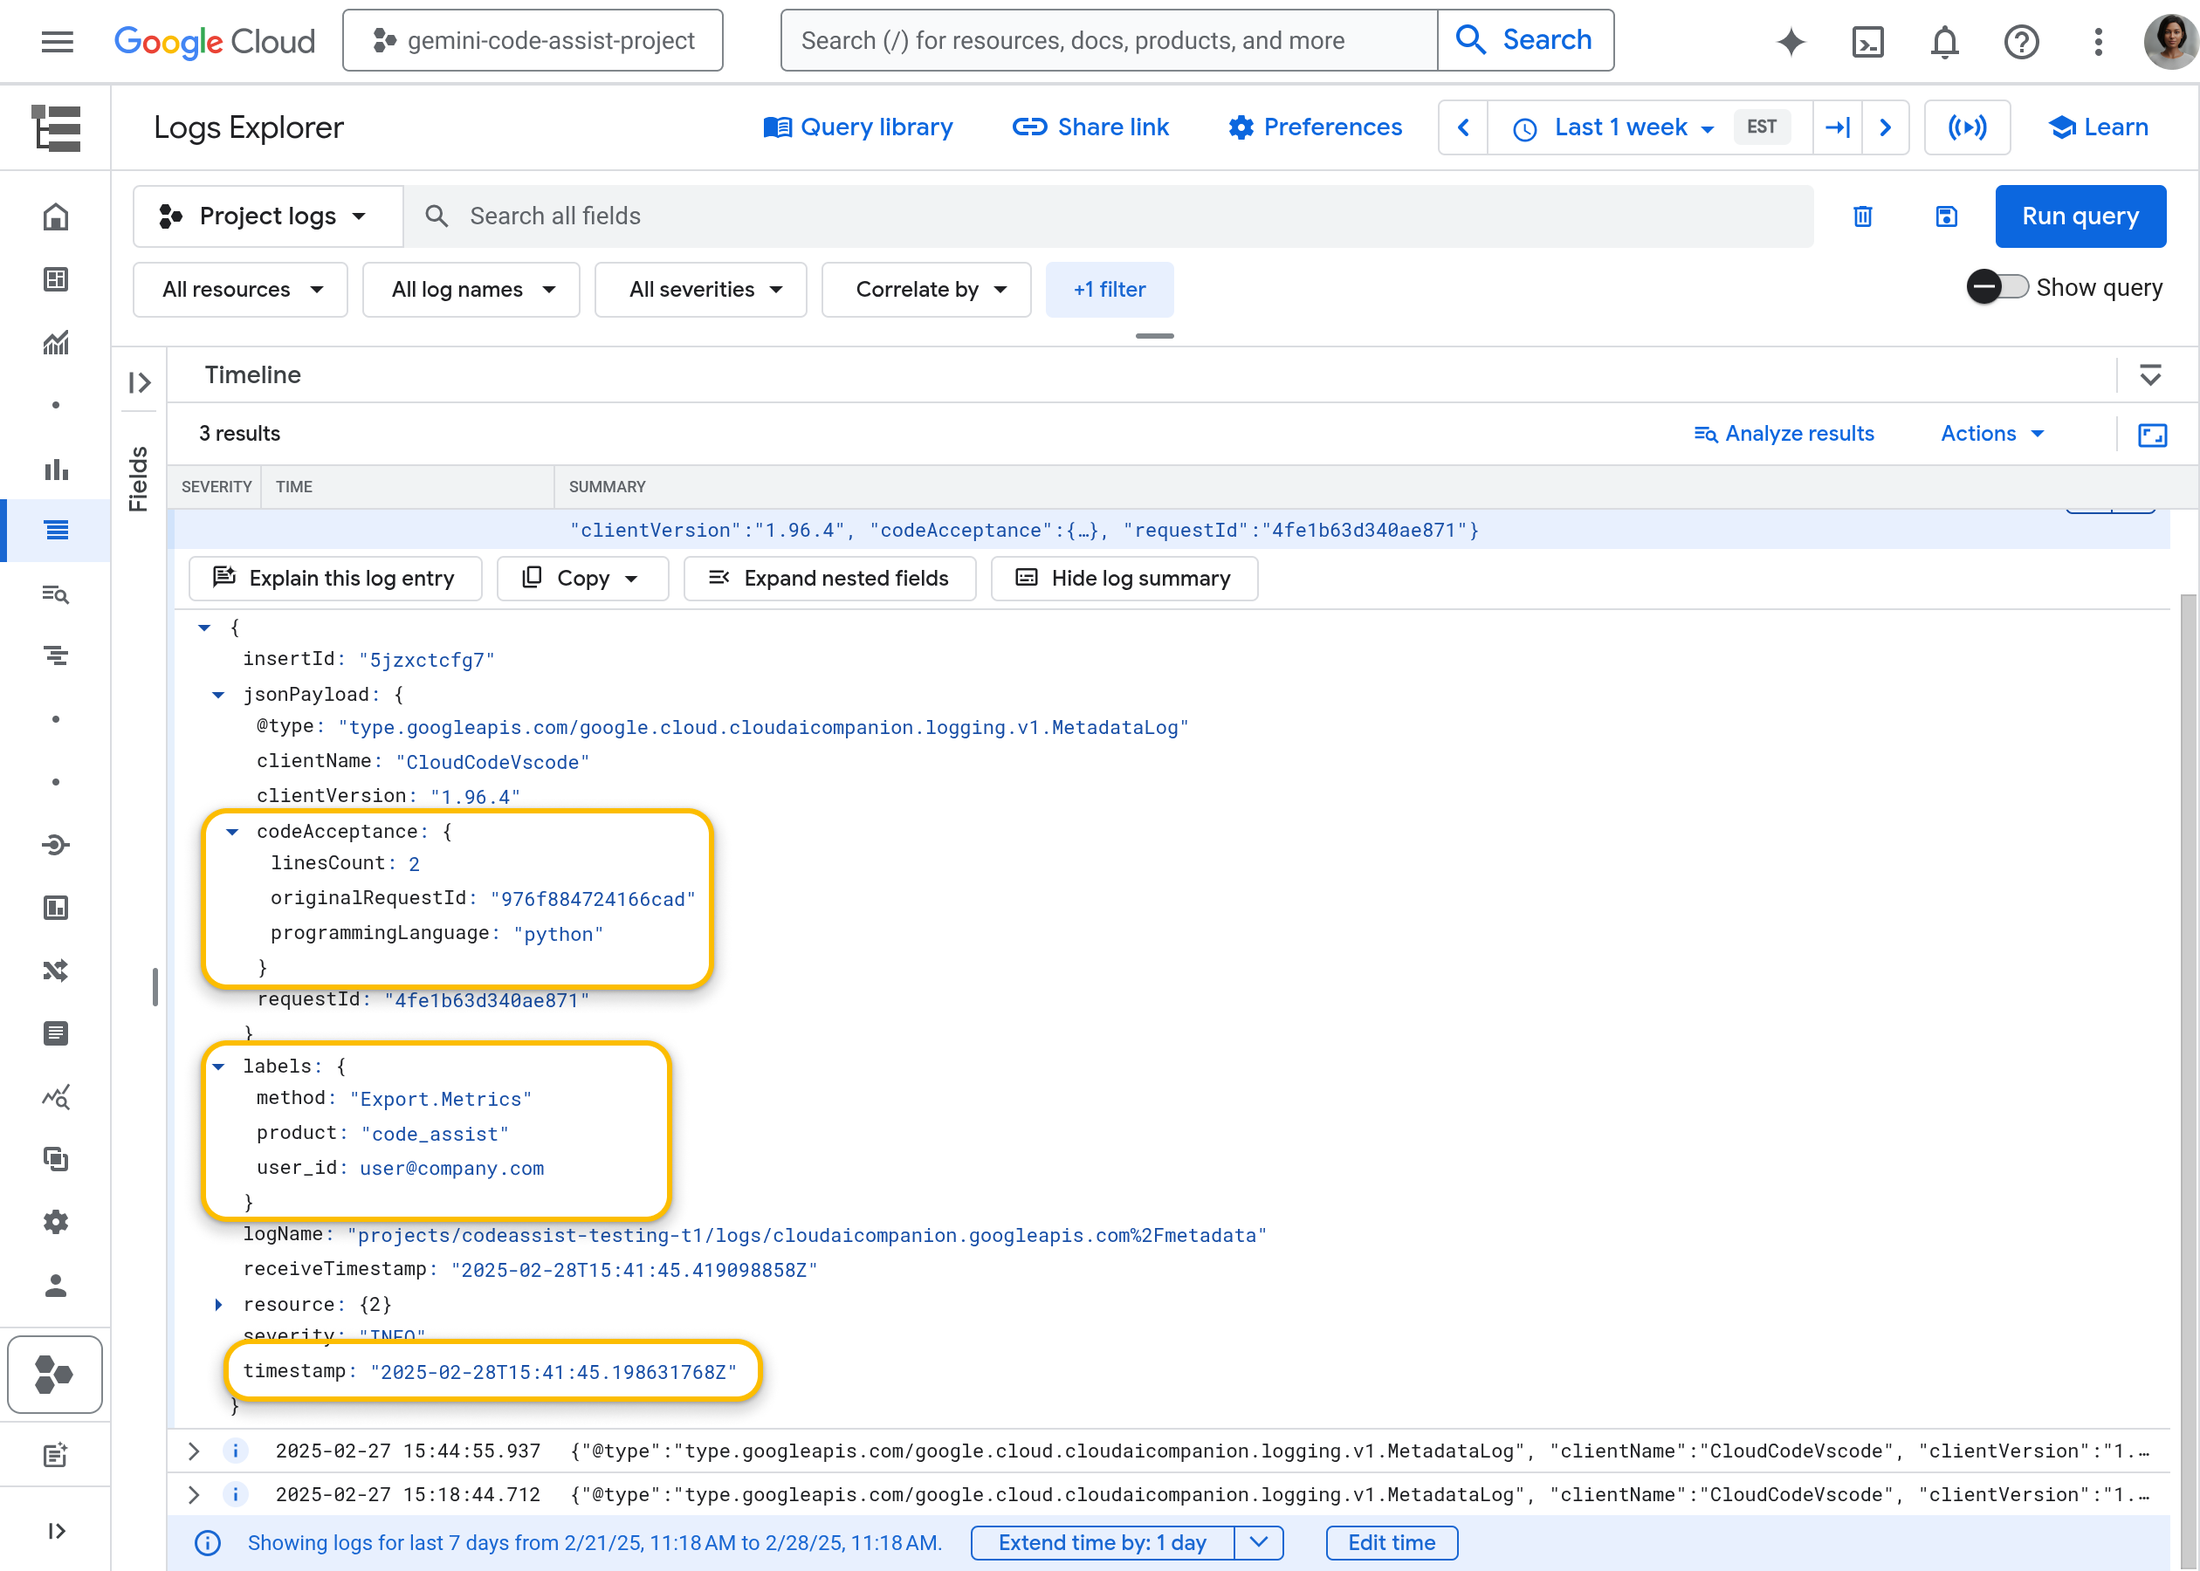Expand the 15:44:55.937 log entry
Screen dimensions: 2200x1571
point(194,1451)
